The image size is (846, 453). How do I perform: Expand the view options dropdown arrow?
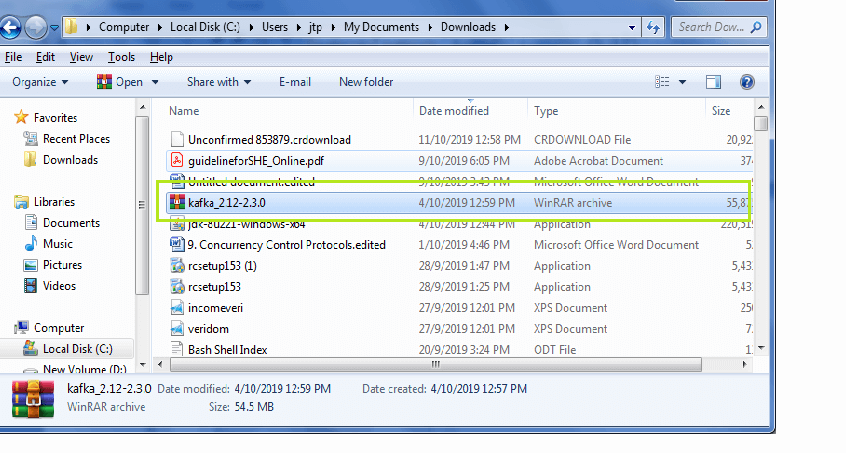683,82
